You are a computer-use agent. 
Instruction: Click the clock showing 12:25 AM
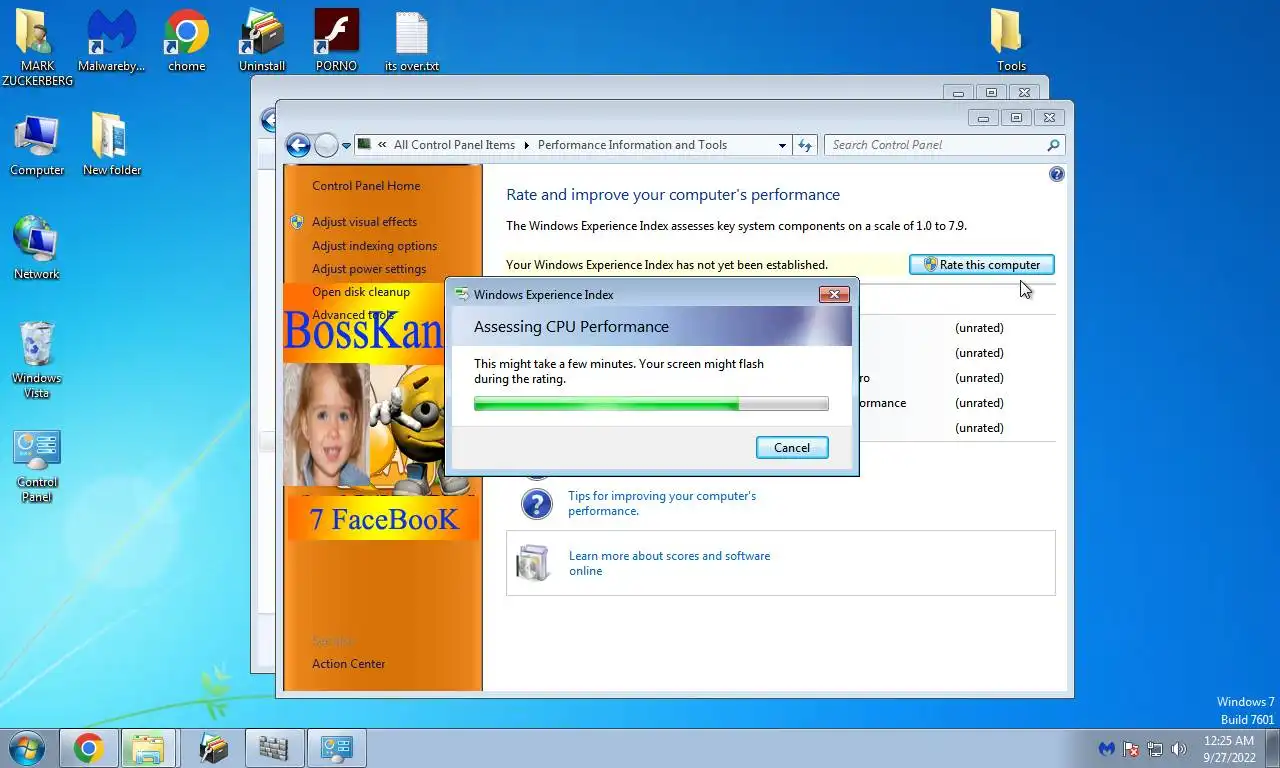pos(1229,741)
